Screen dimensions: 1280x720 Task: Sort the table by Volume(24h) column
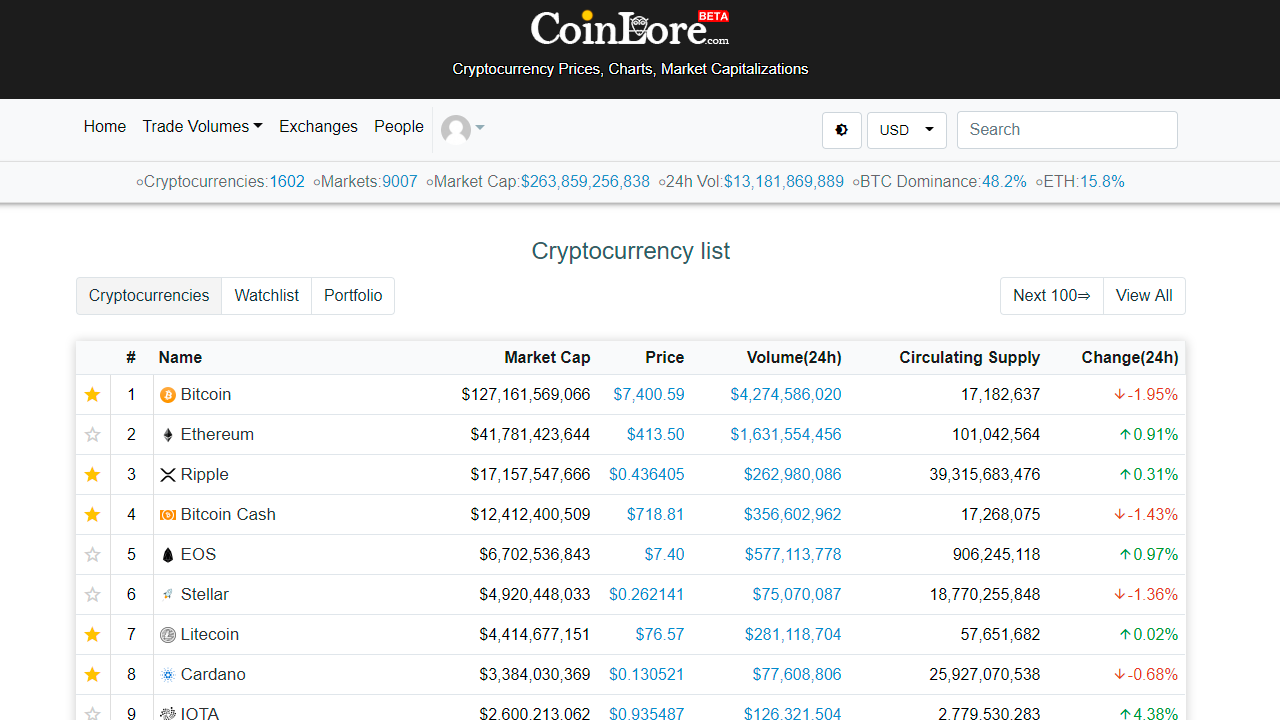pos(794,358)
